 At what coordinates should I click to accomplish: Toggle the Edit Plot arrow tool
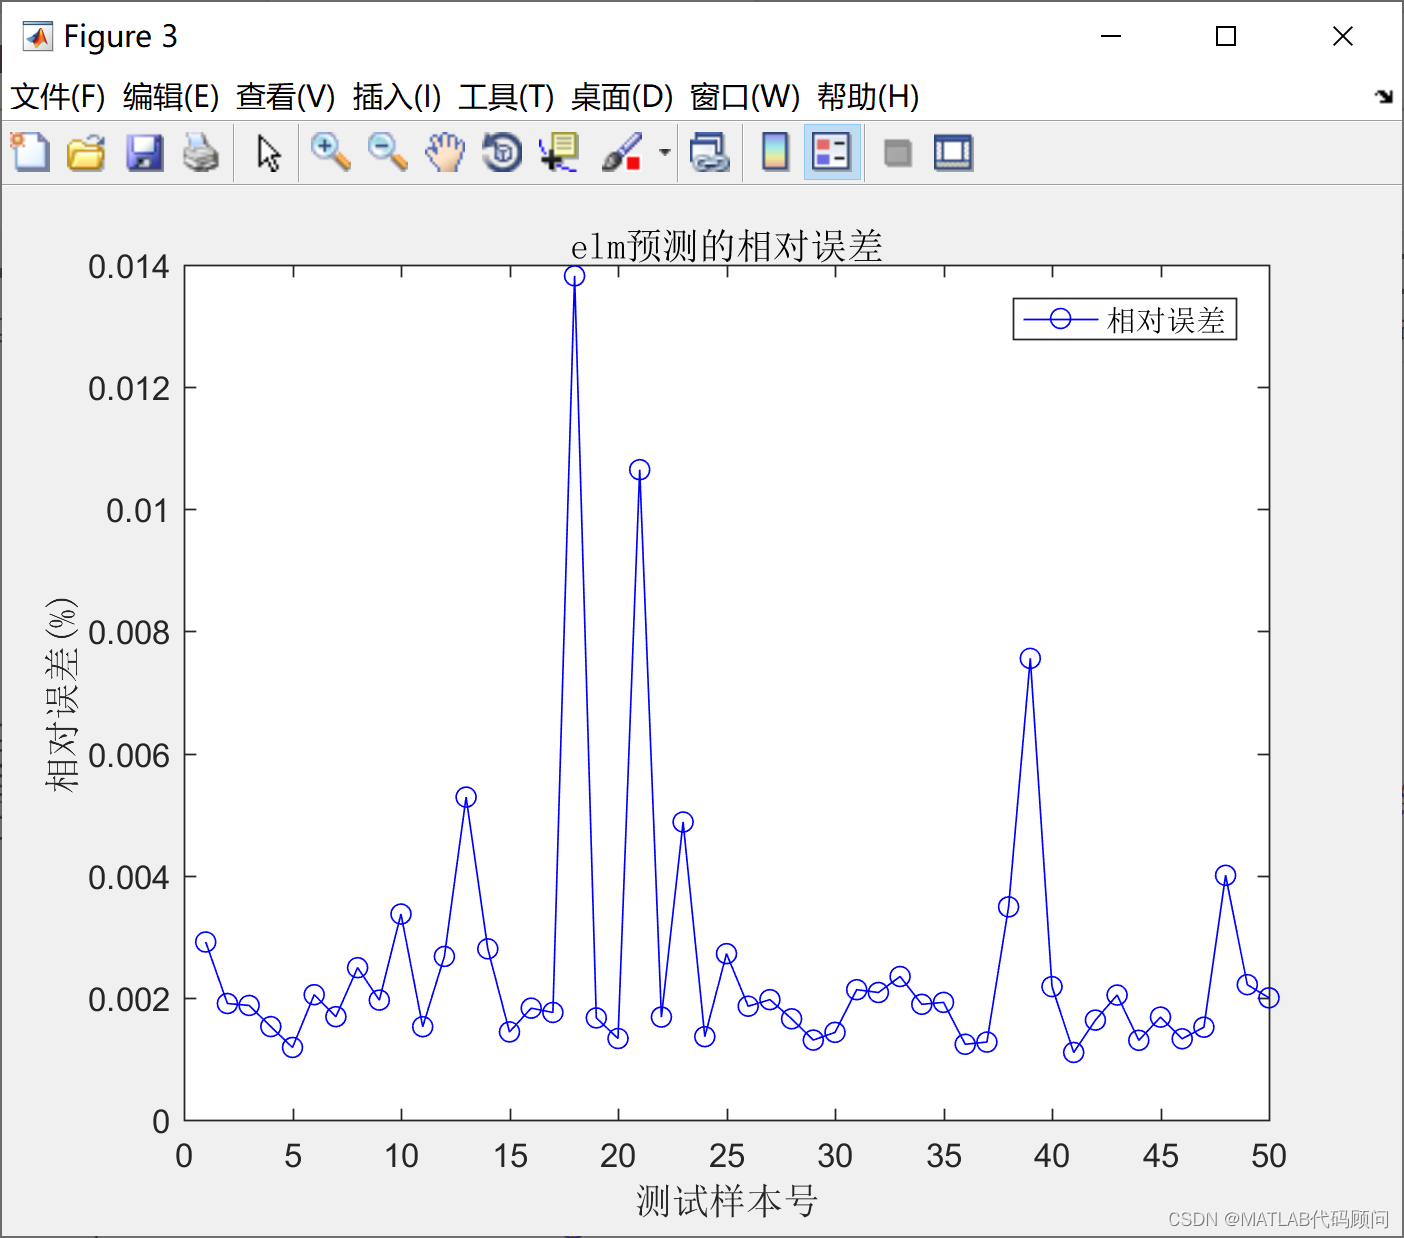(268, 152)
